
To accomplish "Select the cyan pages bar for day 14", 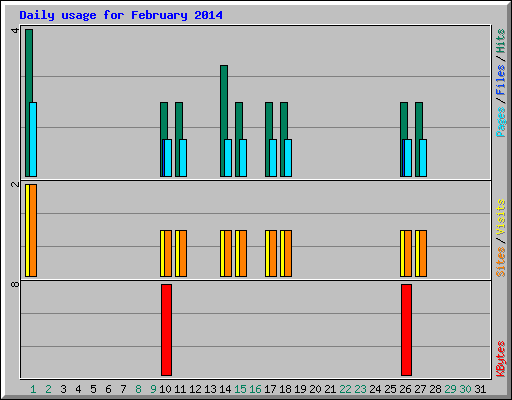I will tap(228, 158).
